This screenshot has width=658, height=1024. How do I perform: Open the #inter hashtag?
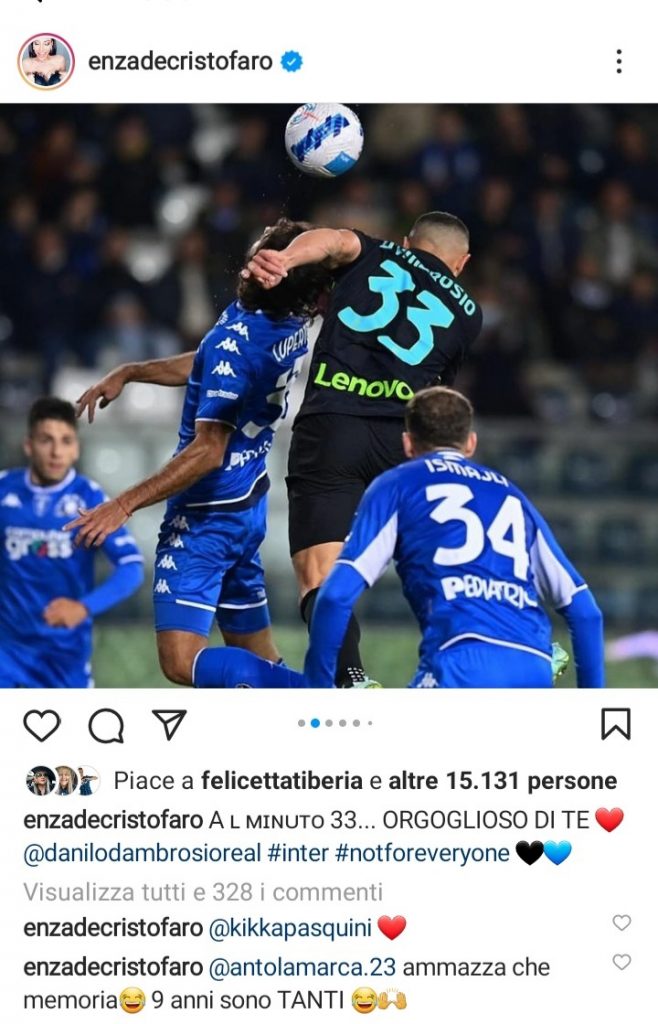298,853
